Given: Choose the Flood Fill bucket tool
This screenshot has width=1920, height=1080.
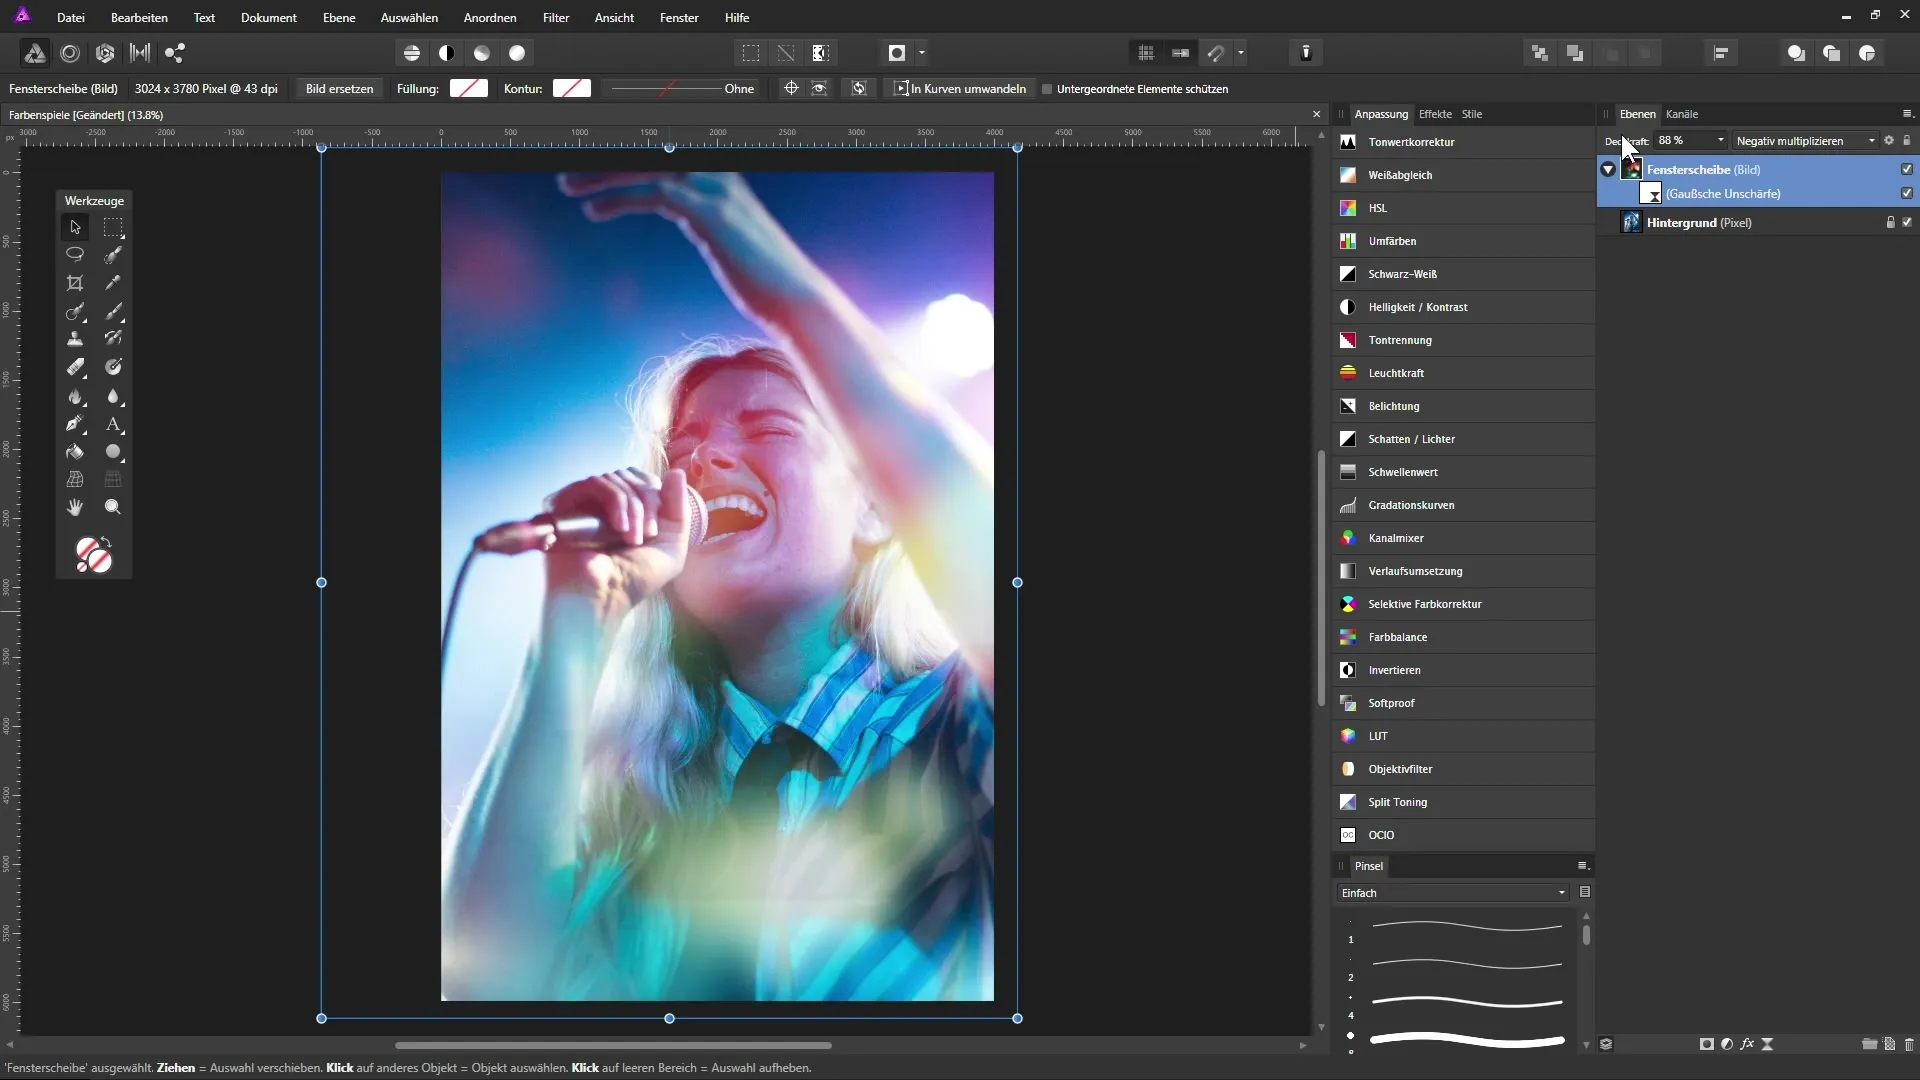Looking at the screenshot, I should [x=75, y=452].
